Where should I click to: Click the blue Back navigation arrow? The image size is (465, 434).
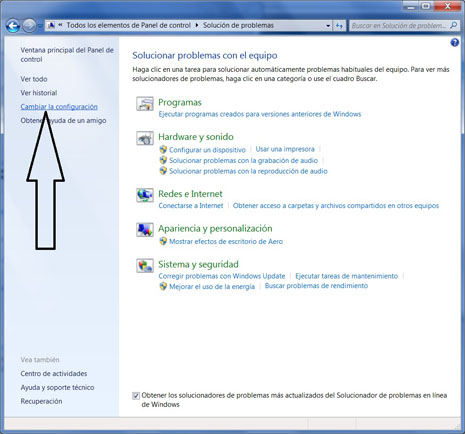(13, 25)
